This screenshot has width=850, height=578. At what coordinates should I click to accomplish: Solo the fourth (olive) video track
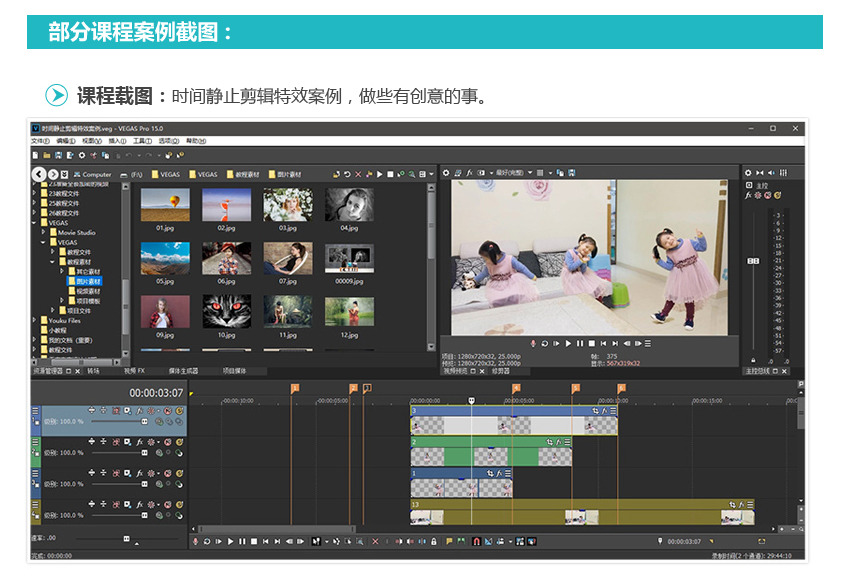179,504
